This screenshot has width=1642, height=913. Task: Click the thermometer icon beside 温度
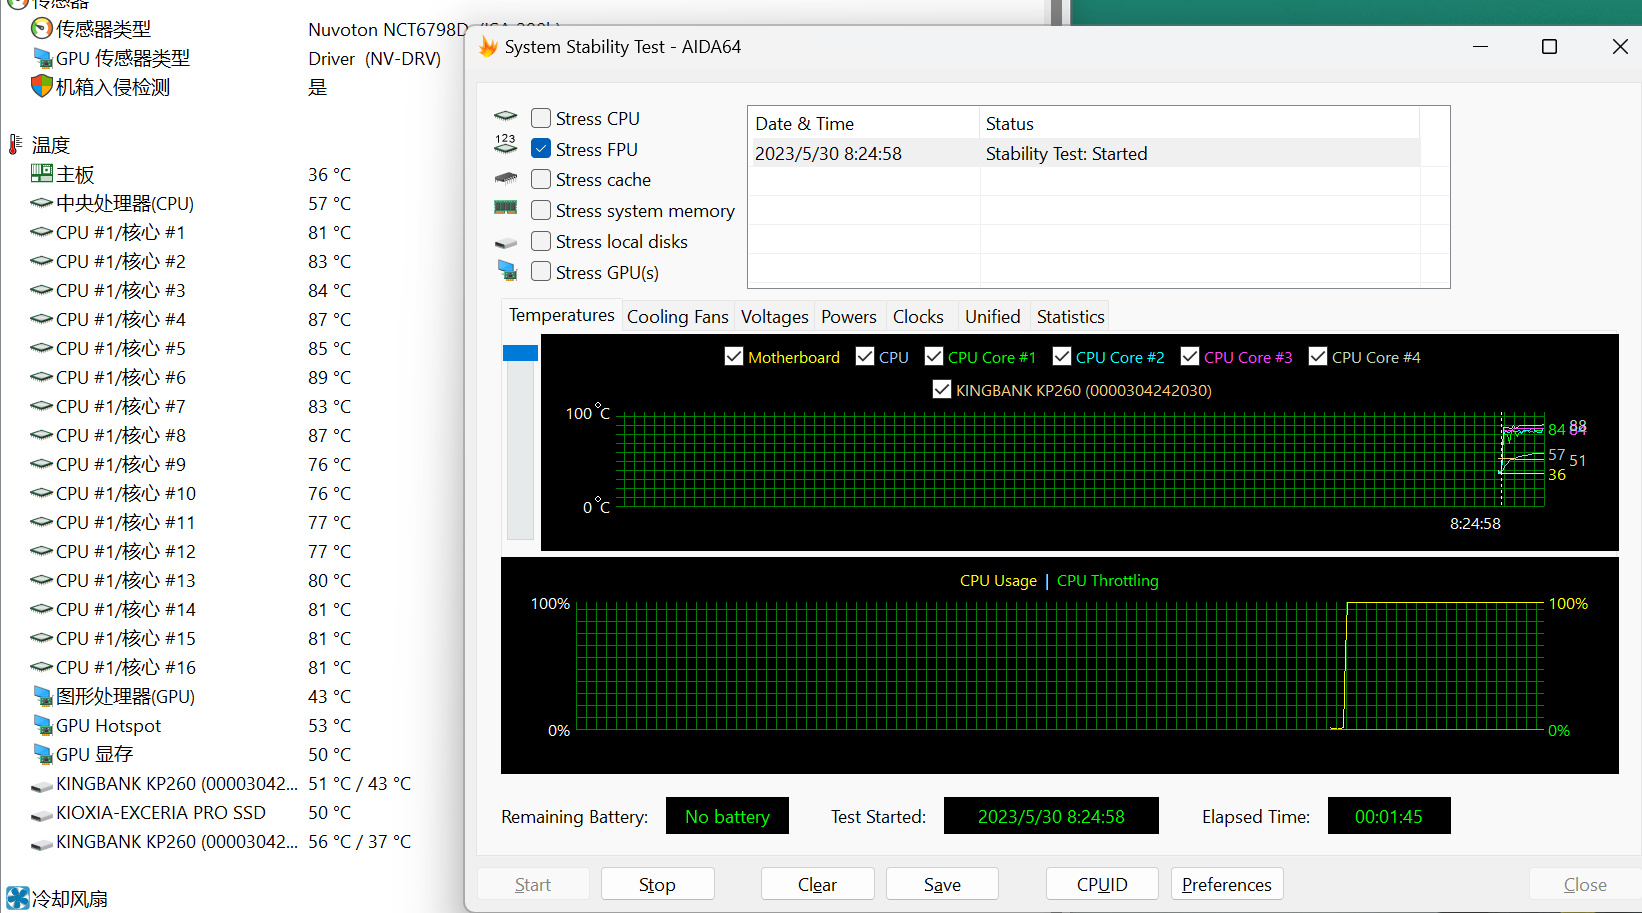pos(15,145)
